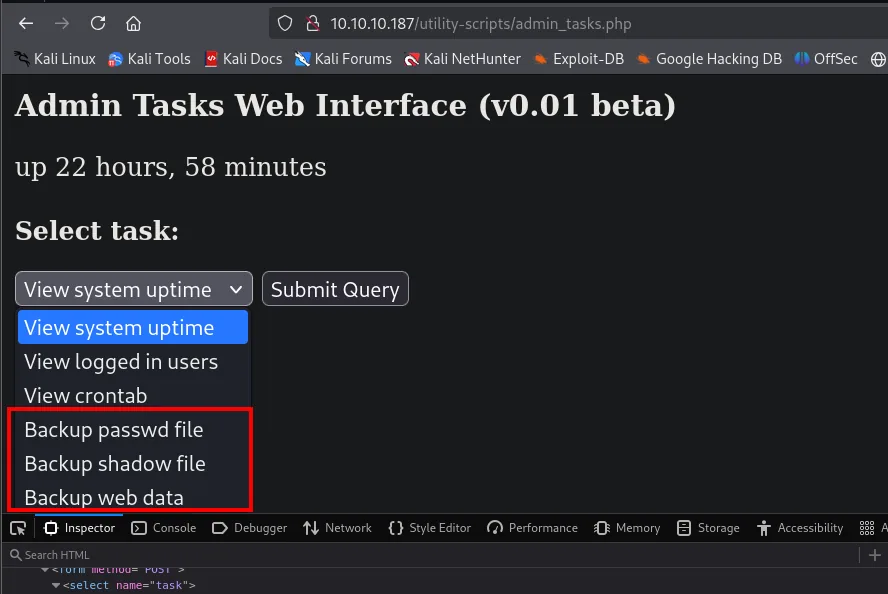Choose Backup shadow file option

[133, 463]
